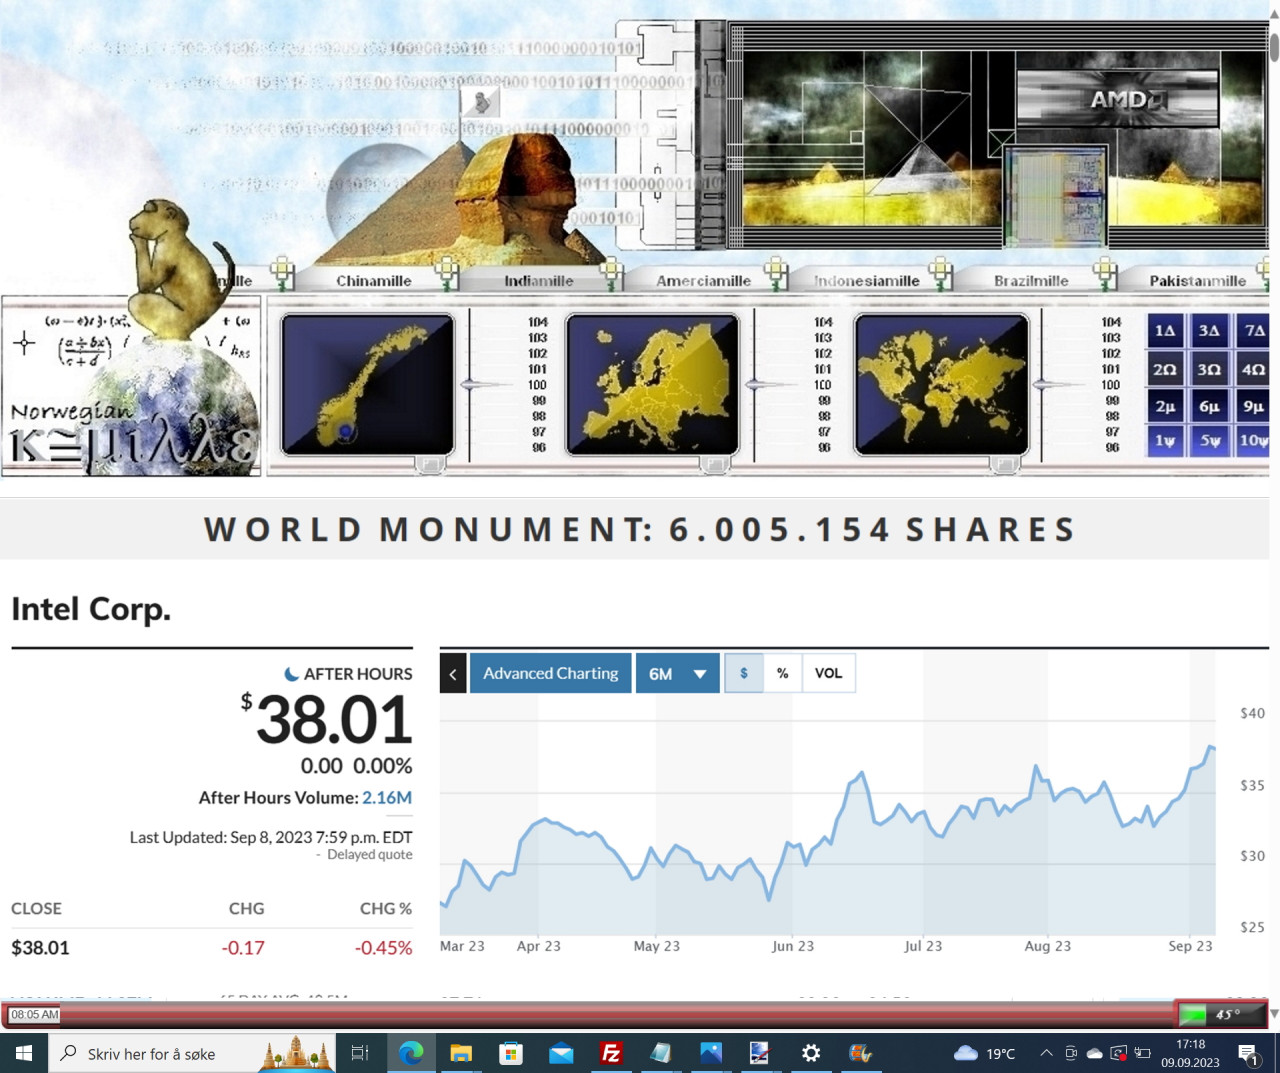Open the notification center icon
1280x1073 pixels.
1248,1053
